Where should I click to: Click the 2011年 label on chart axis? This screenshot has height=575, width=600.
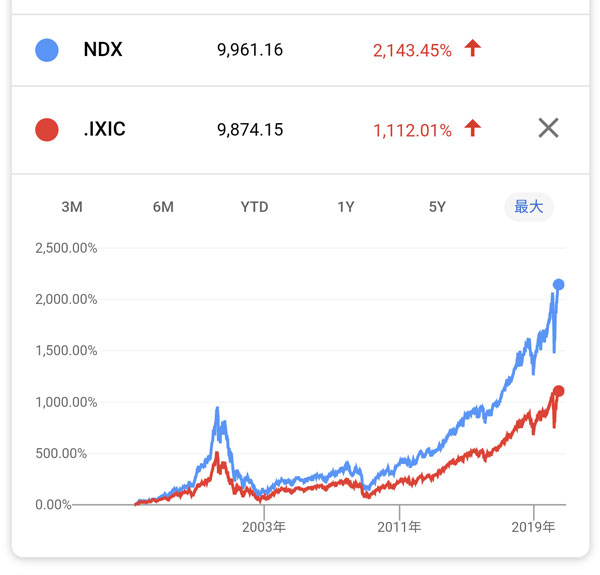pos(400,526)
